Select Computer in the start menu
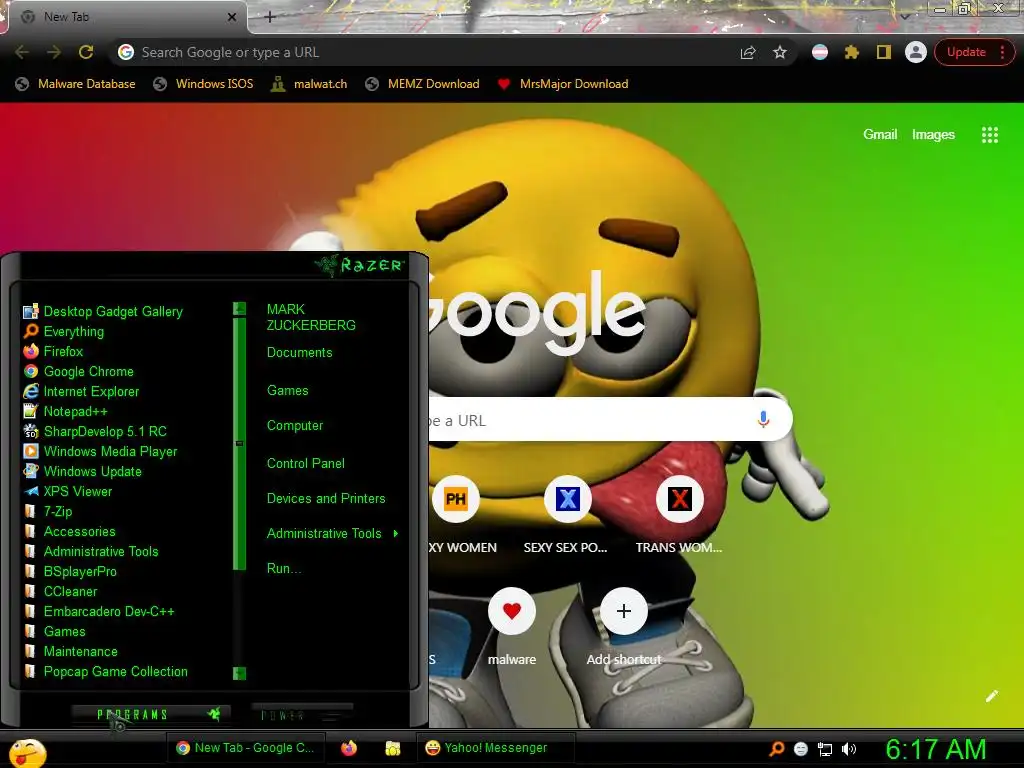Screen dimensions: 1024x768 pos(295,426)
